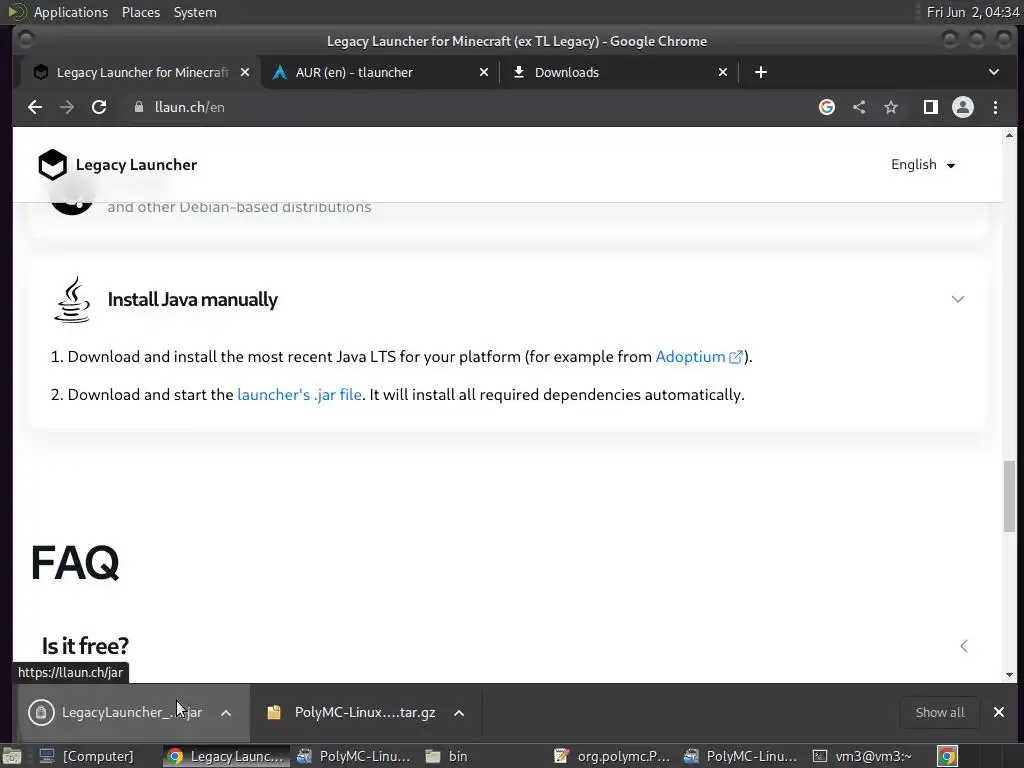This screenshot has height=768, width=1024.
Task: Open the System menu
Action: (x=195, y=12)
